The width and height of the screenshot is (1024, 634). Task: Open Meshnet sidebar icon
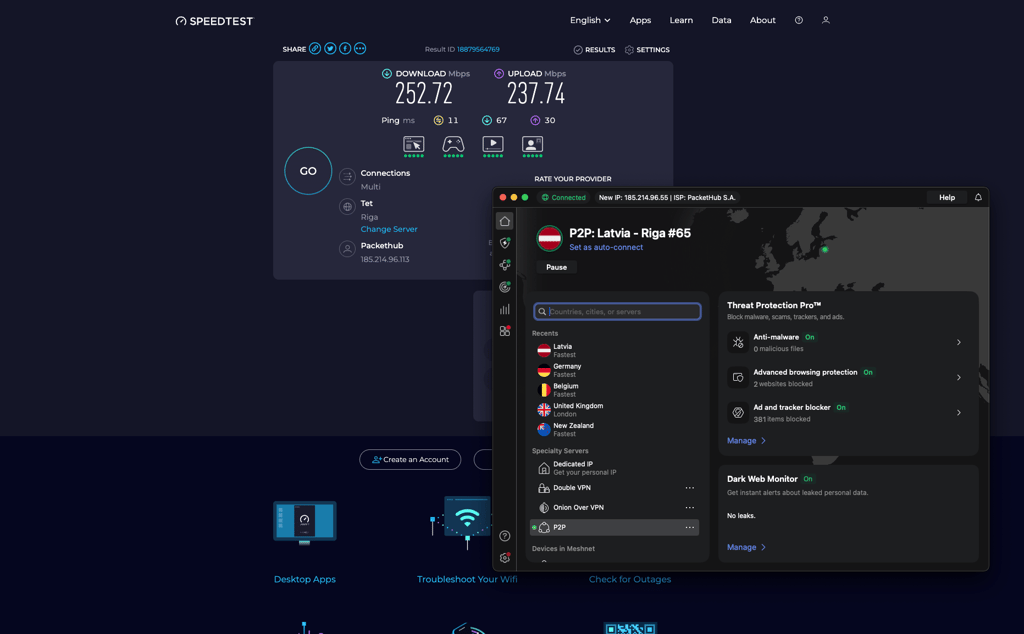(505, 264)
